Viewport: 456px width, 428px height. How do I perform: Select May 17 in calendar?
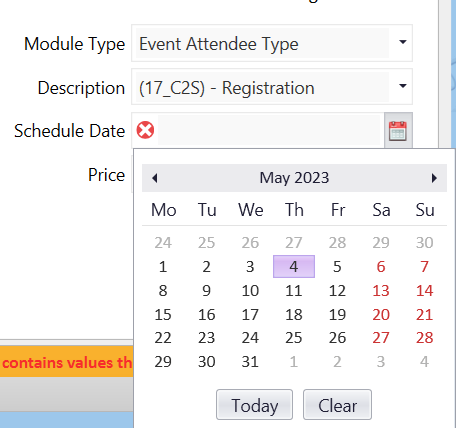[250, 314]
